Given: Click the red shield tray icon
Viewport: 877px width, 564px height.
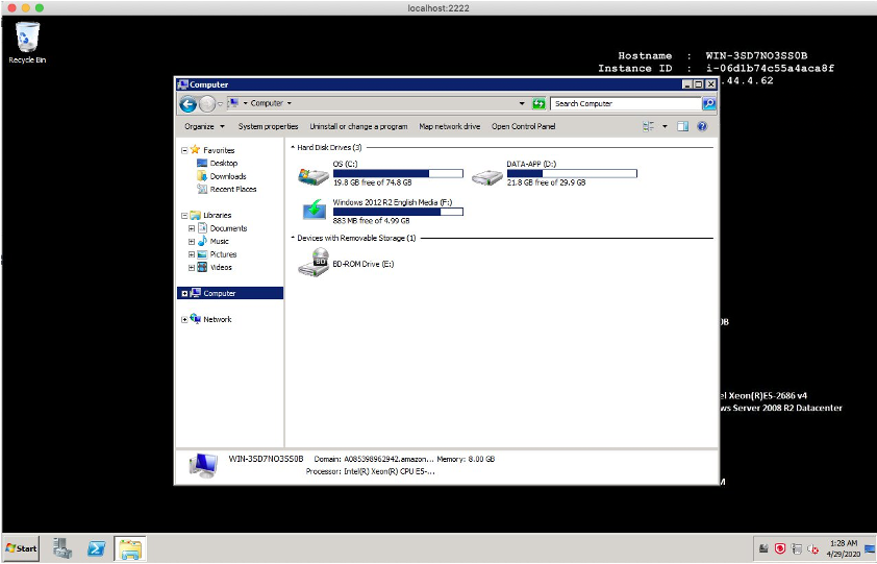Looking at the screenshot, I should coord(780,549).
